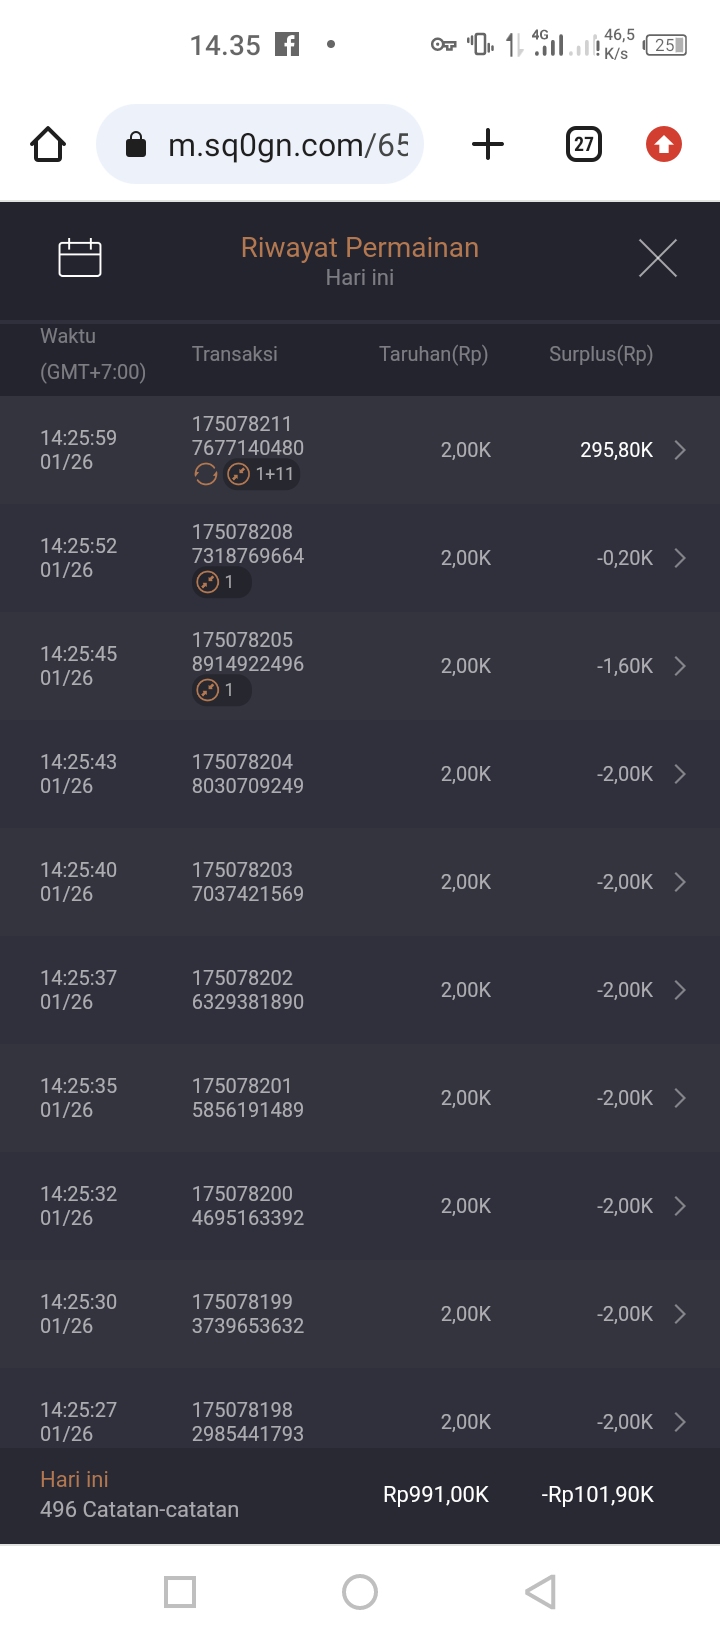
Task: Tap the Android back navigation button
Action: coord(540,1592)
